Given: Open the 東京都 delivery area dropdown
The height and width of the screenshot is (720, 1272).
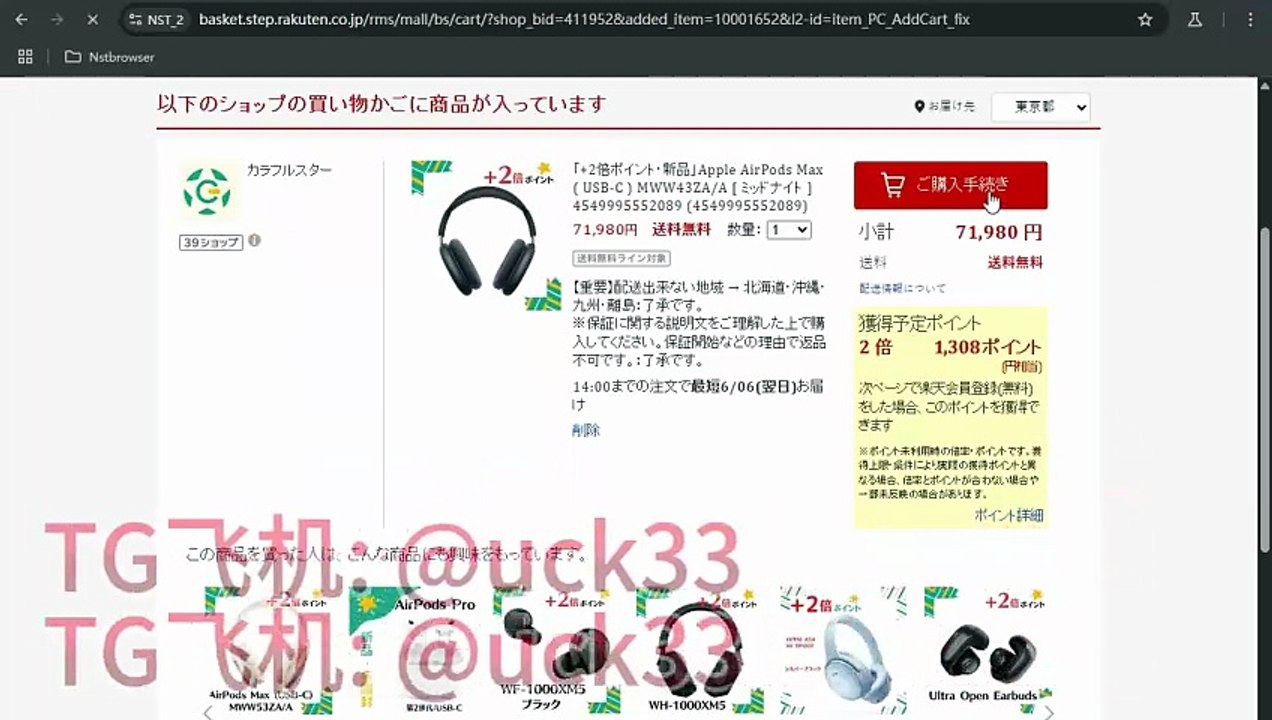Looking at the screenshot, I should pos(1040,107).
